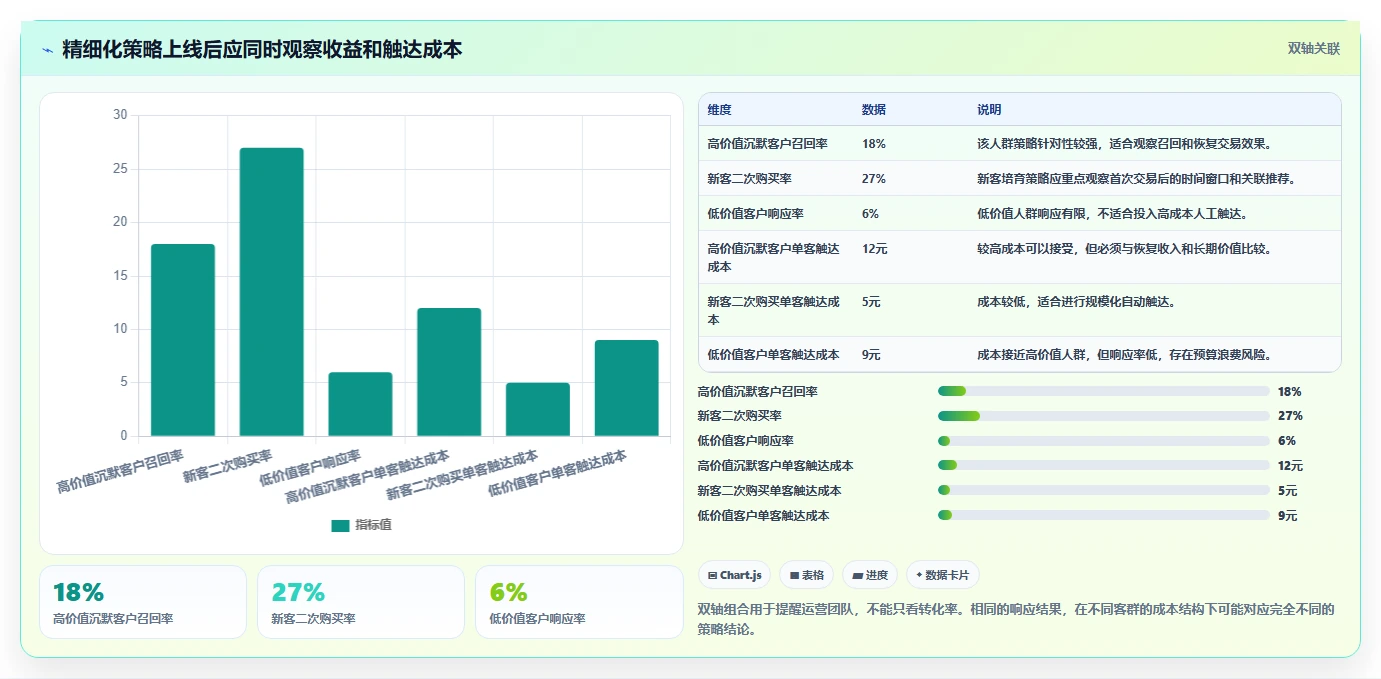Click the 高价值沉默客户召回率 bar in chart
The height and width of the screenshot is (679, 1381).
click(x=183, y=340)
